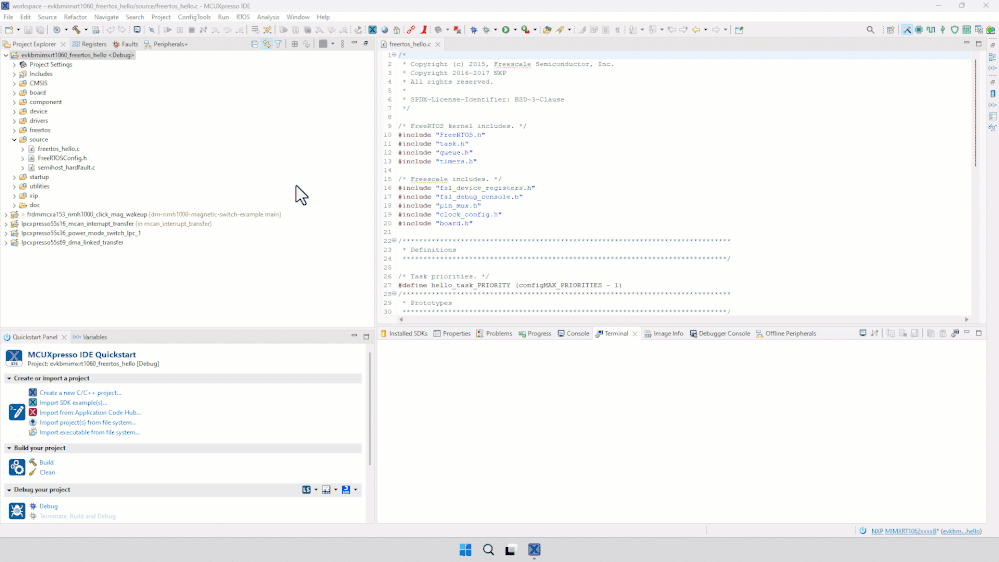
Task: Open the ConfigTools menu
Action: 194,17
